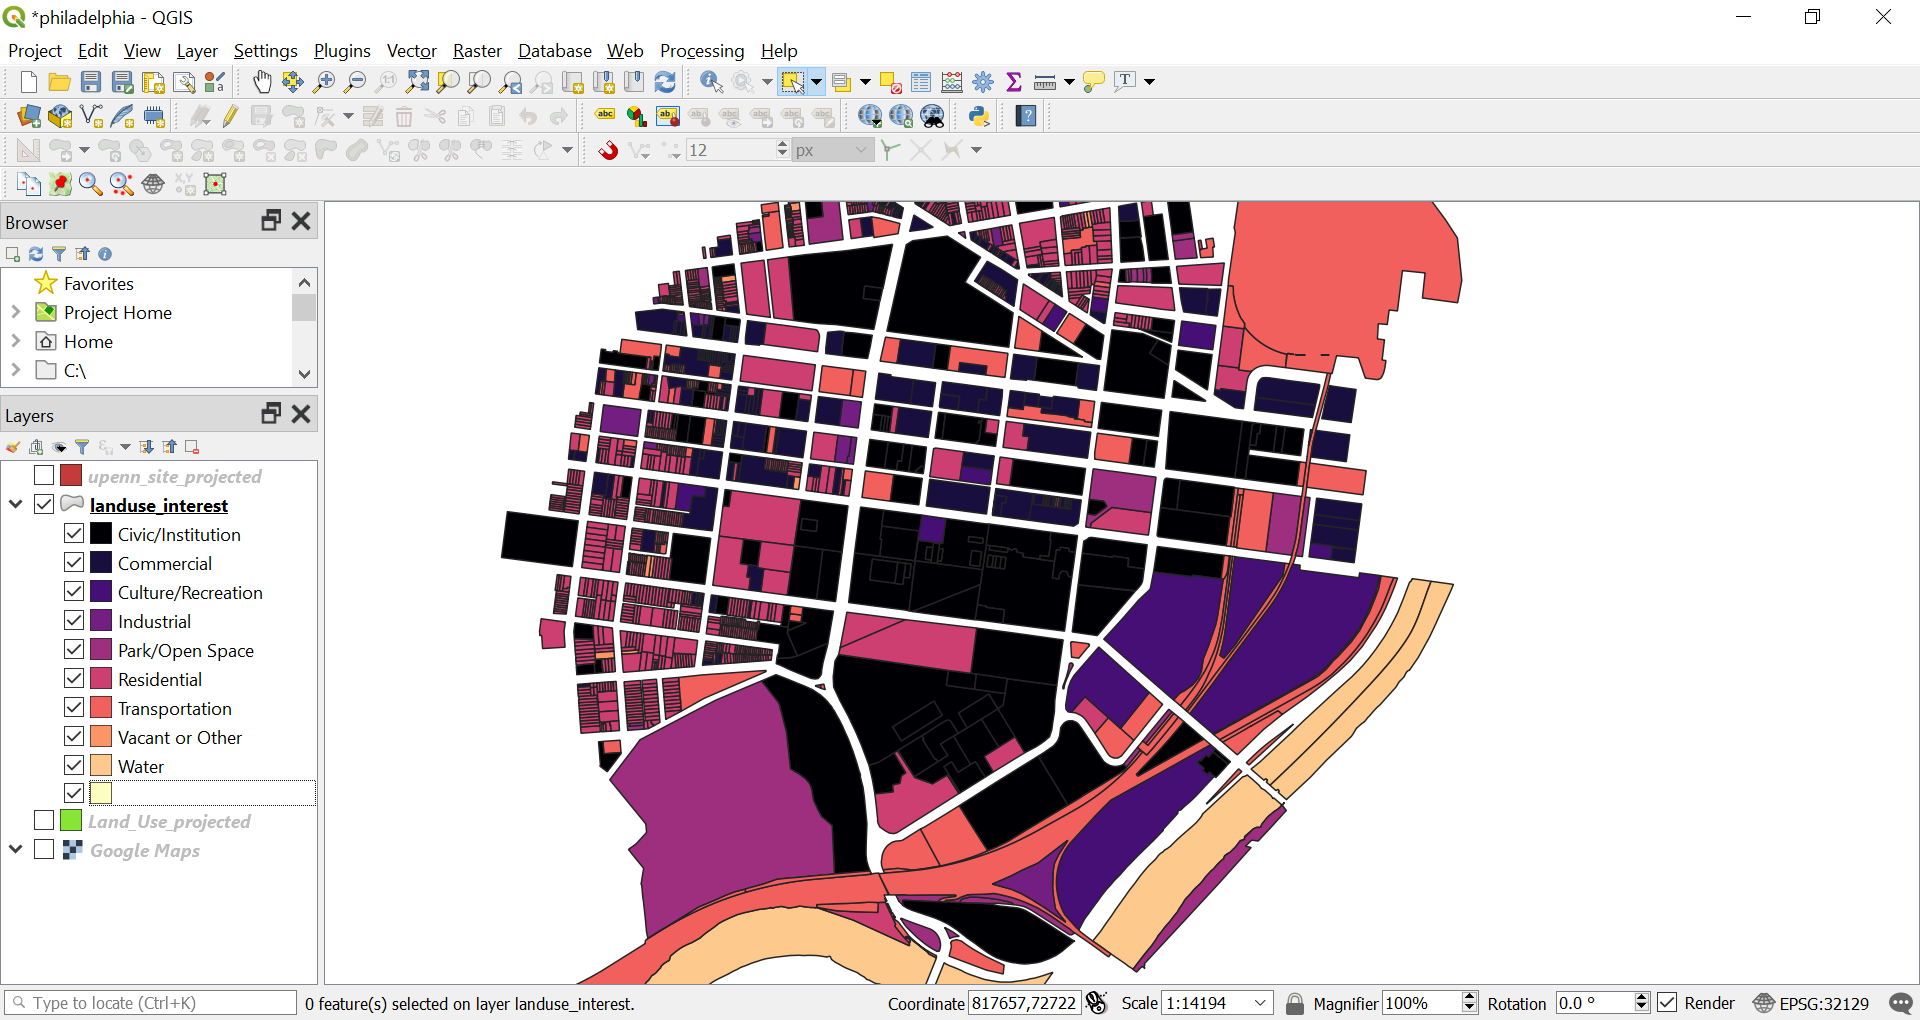Open the Scale dropdown
The height and width of the screenshot is (1020, 1920).
[1260, 1003]
